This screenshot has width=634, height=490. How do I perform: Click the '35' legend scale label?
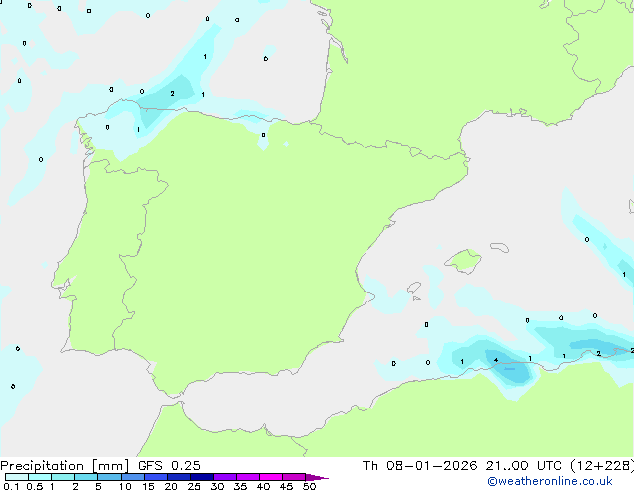click(x=240, y=486)
